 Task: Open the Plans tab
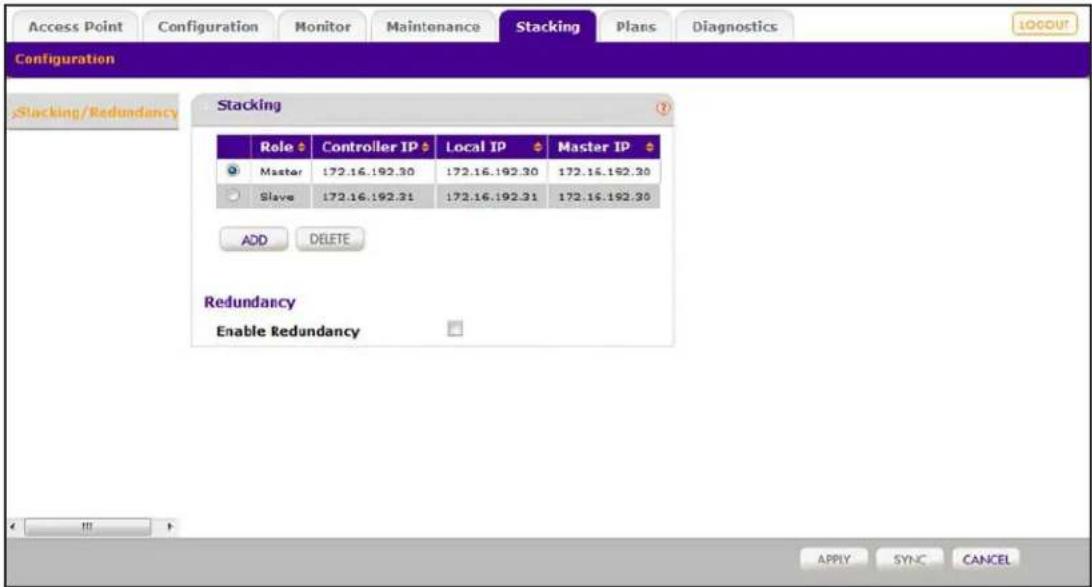636,26
